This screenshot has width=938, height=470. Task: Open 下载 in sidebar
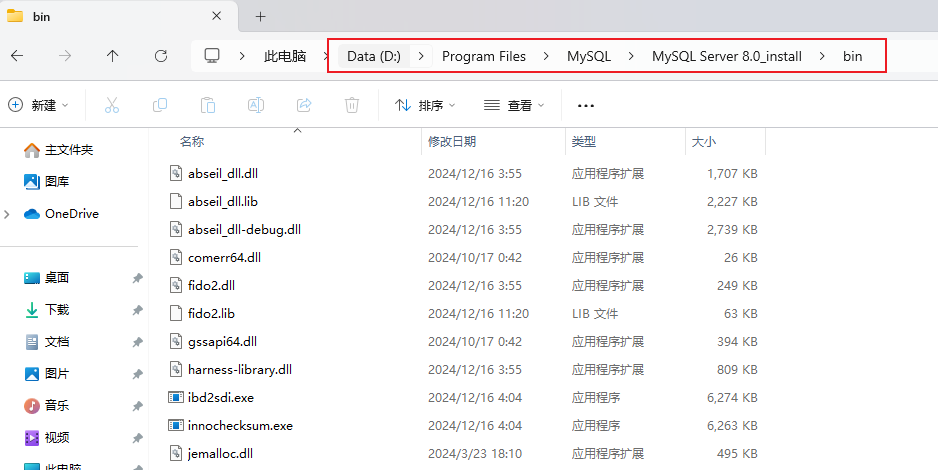pyautogui.click(x=46, y=309)
